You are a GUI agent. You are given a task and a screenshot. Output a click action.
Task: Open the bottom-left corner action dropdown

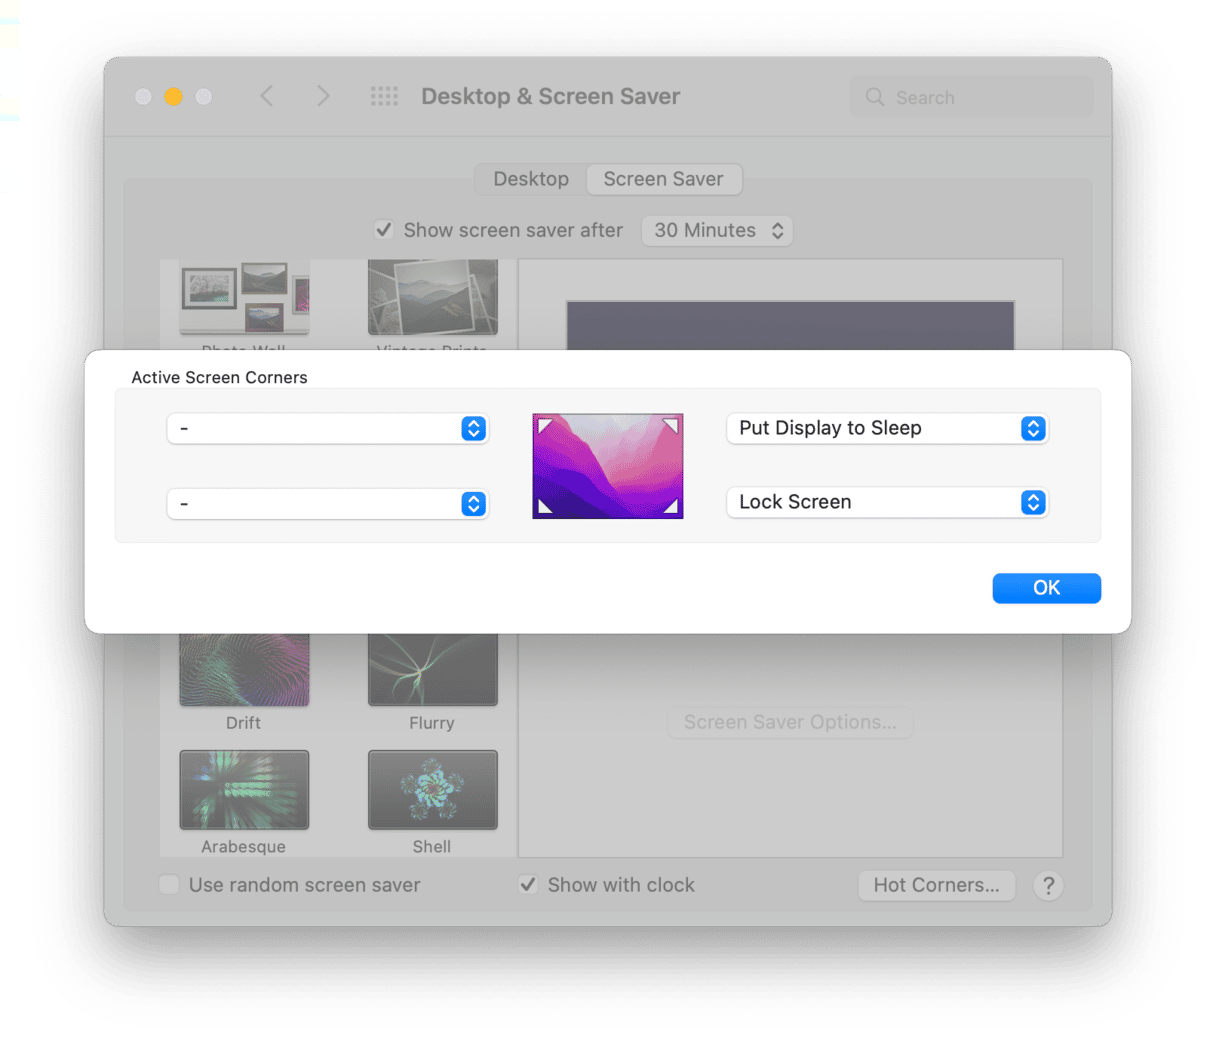coord(327,503)
